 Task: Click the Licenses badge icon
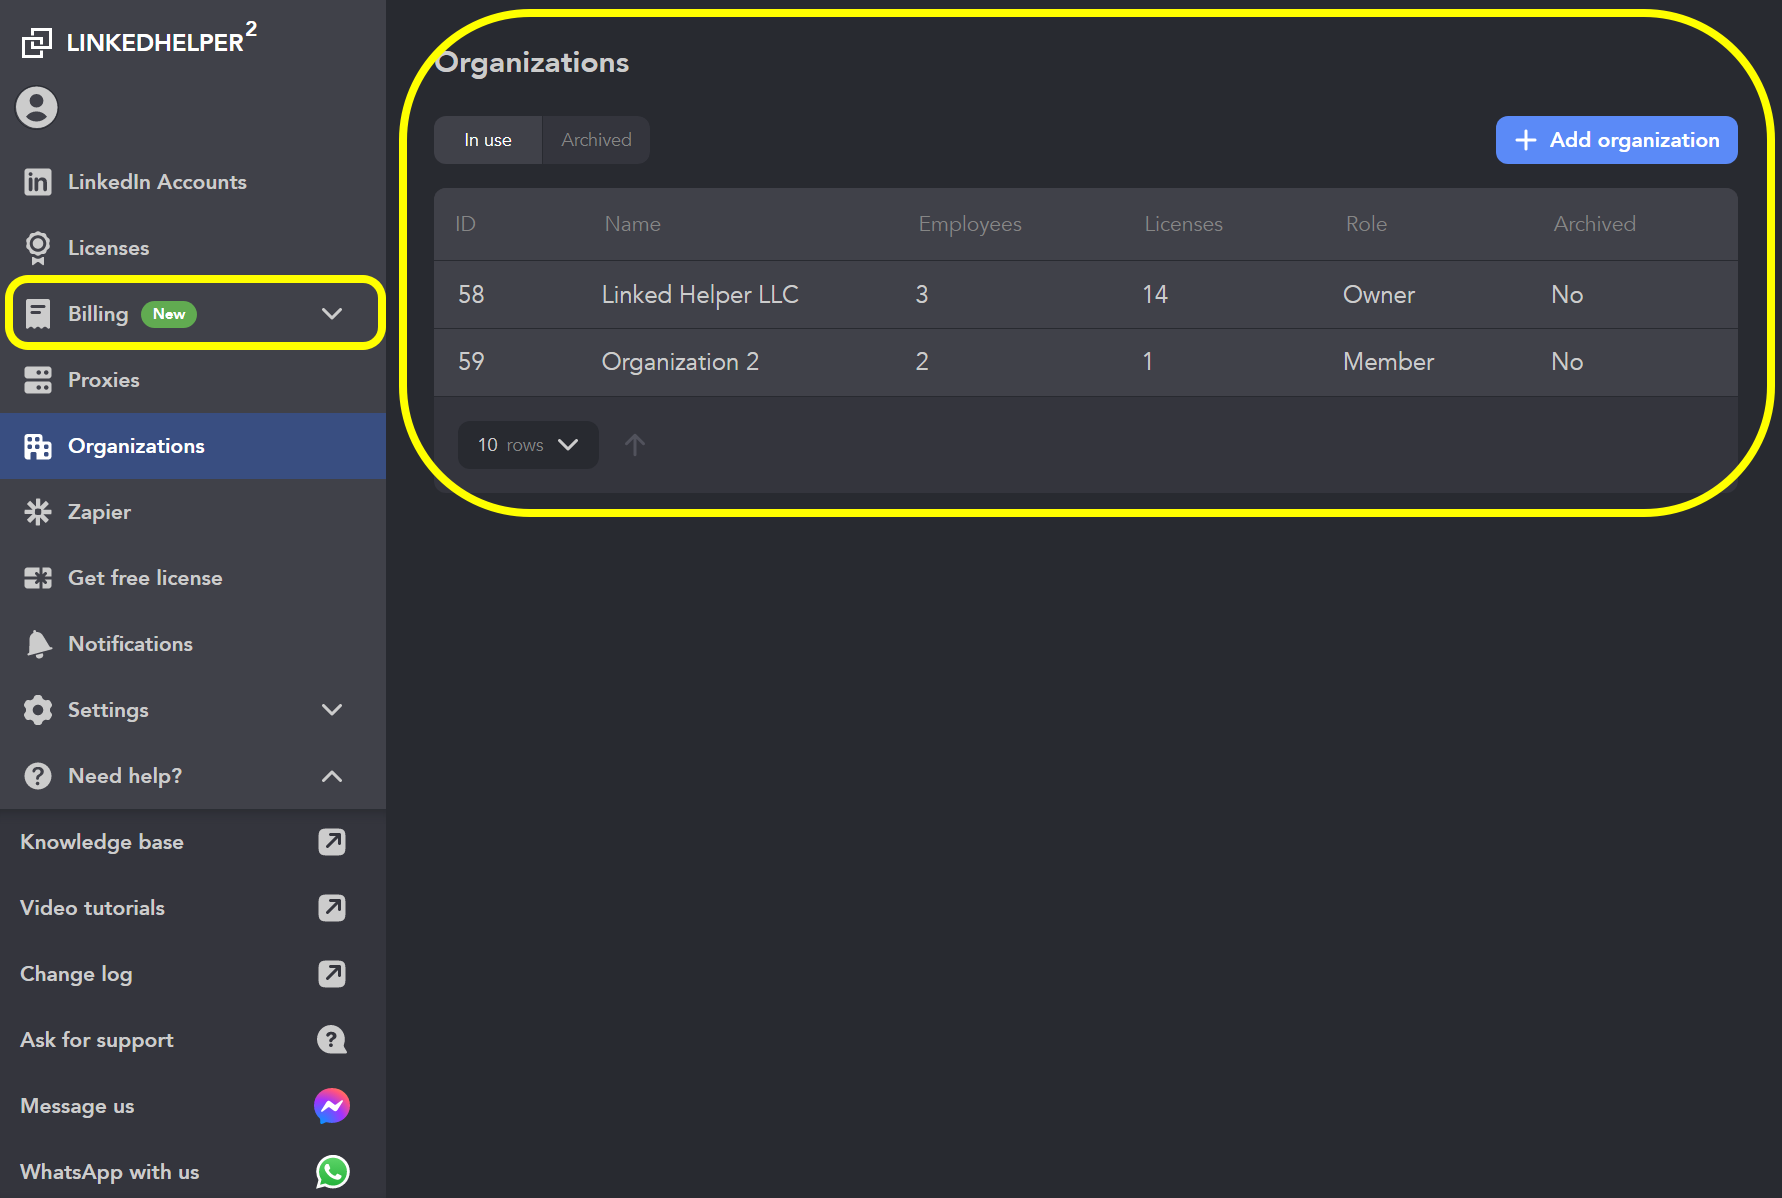point(38,248)
